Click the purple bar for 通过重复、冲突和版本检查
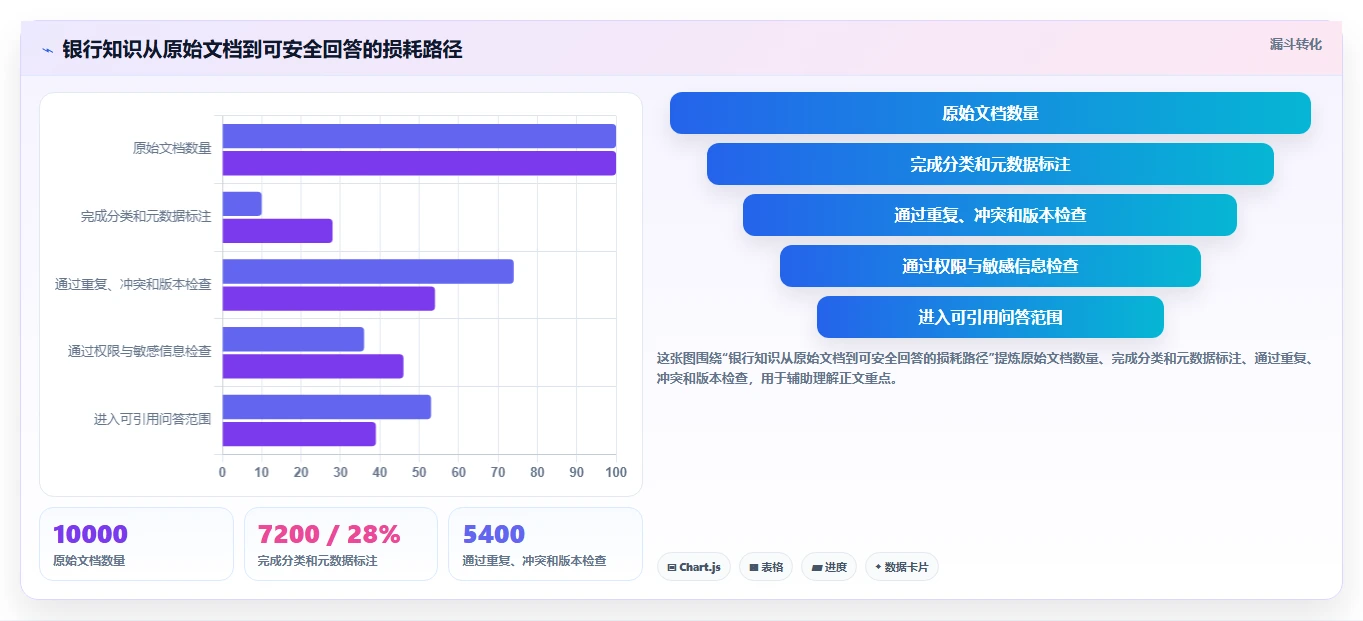This screenshot has height=621, width=1363. [328, 298]
